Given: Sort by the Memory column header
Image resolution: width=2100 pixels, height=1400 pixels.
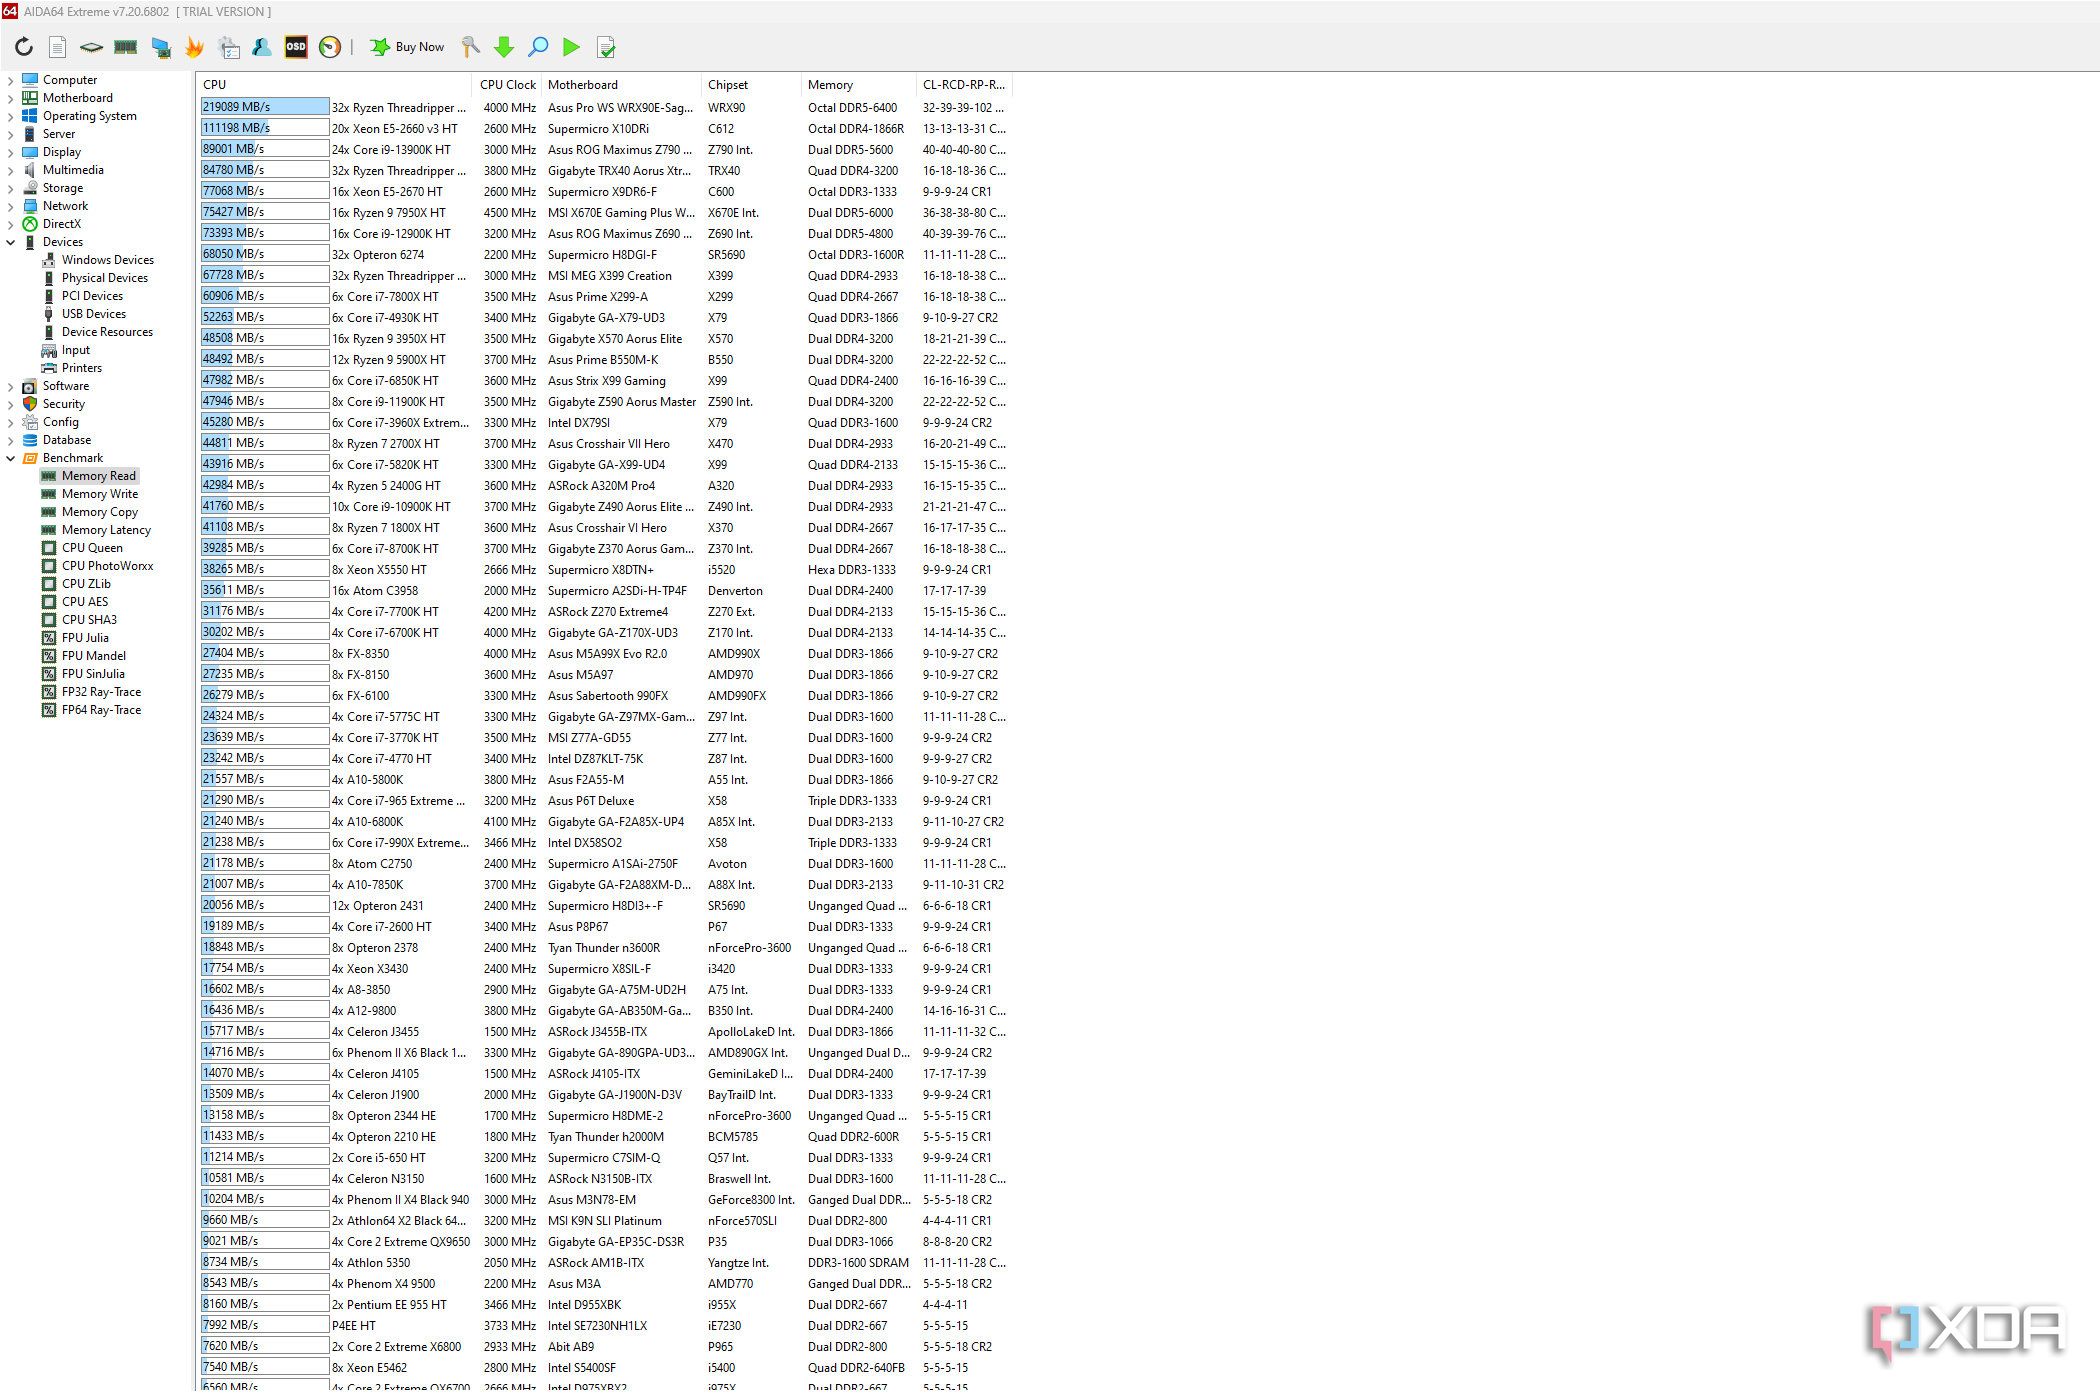Looking at the screenshot, I should coord(858,85).
